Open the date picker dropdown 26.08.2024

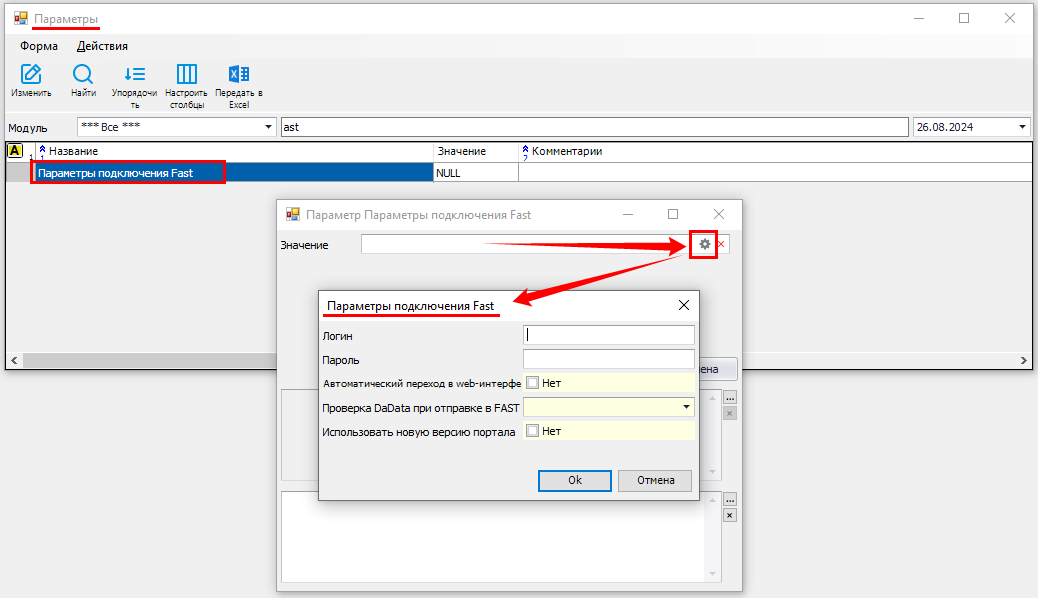tap(1021, 127)
